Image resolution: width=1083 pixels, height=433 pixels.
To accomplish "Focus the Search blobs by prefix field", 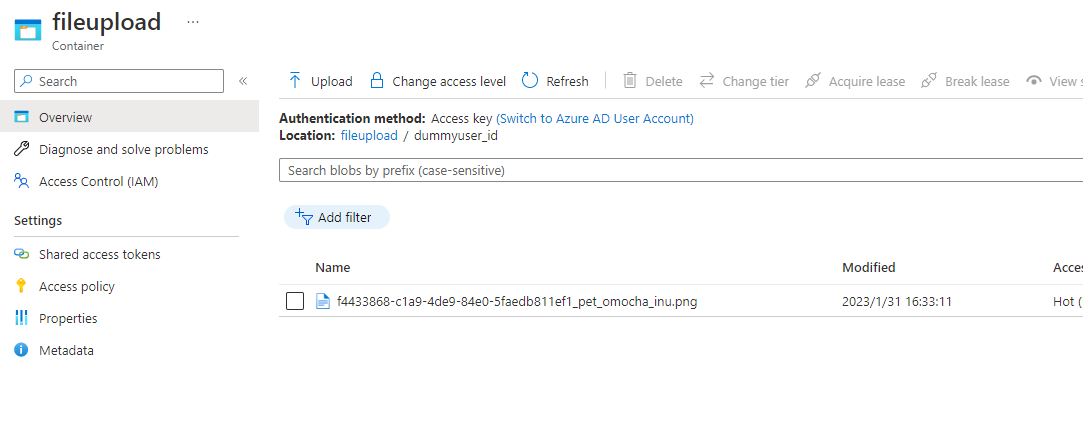I will point(681,170).
